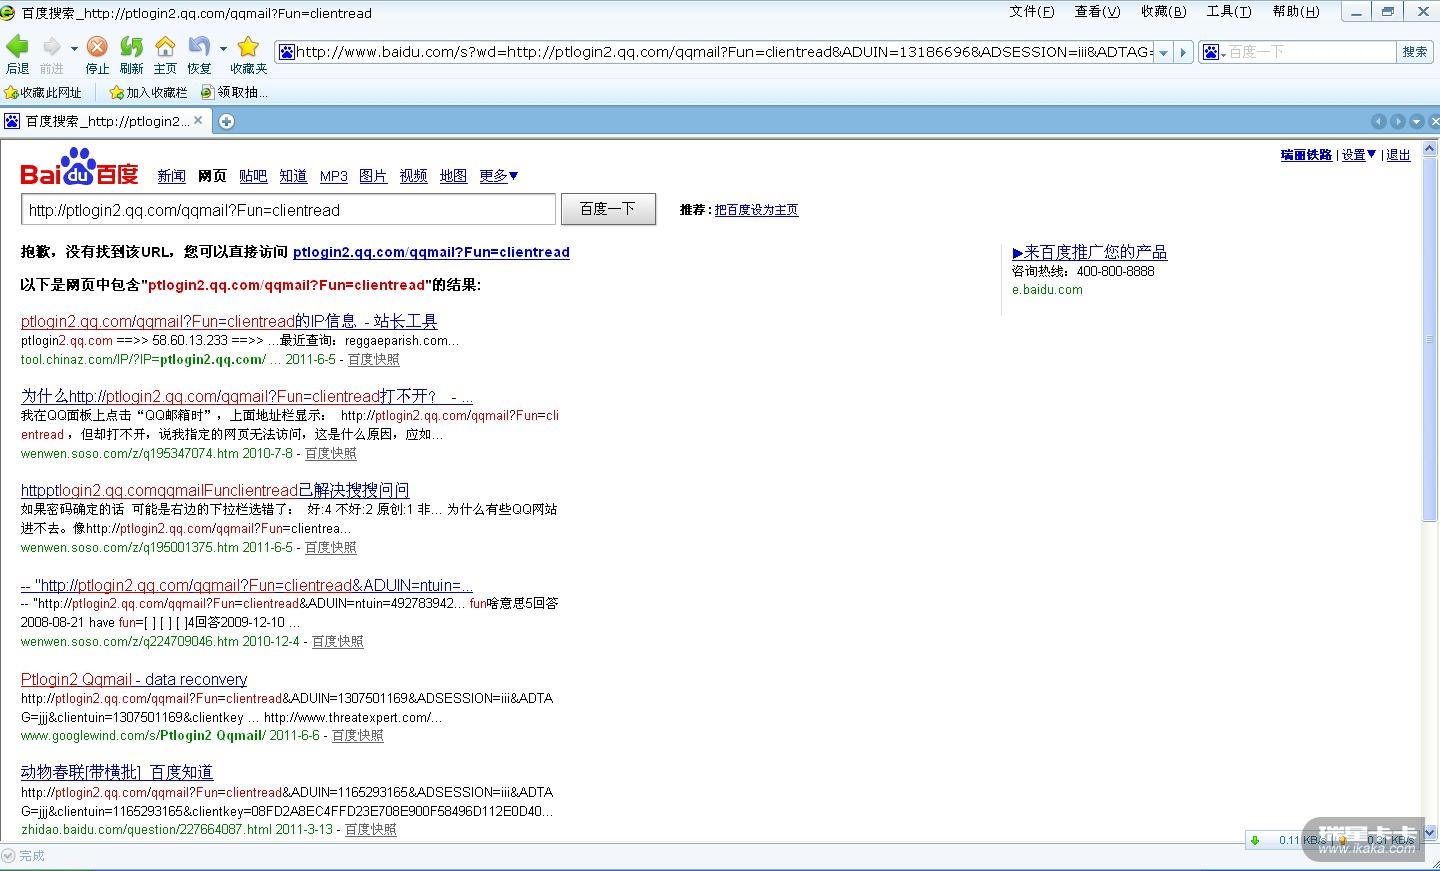1440x871 pixels.
Task: Switch to Baidu 知道 search
Action: [293, 176]
